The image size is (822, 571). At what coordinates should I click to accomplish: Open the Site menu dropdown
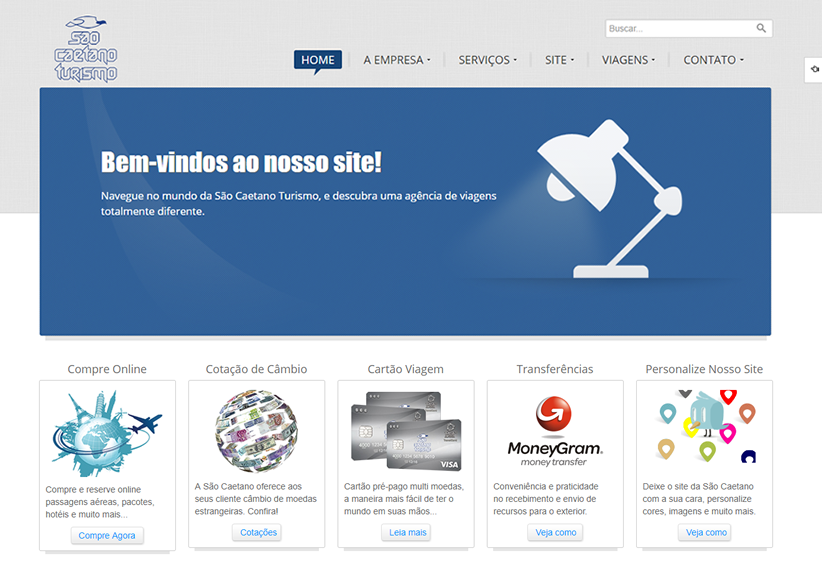point(559,60)
